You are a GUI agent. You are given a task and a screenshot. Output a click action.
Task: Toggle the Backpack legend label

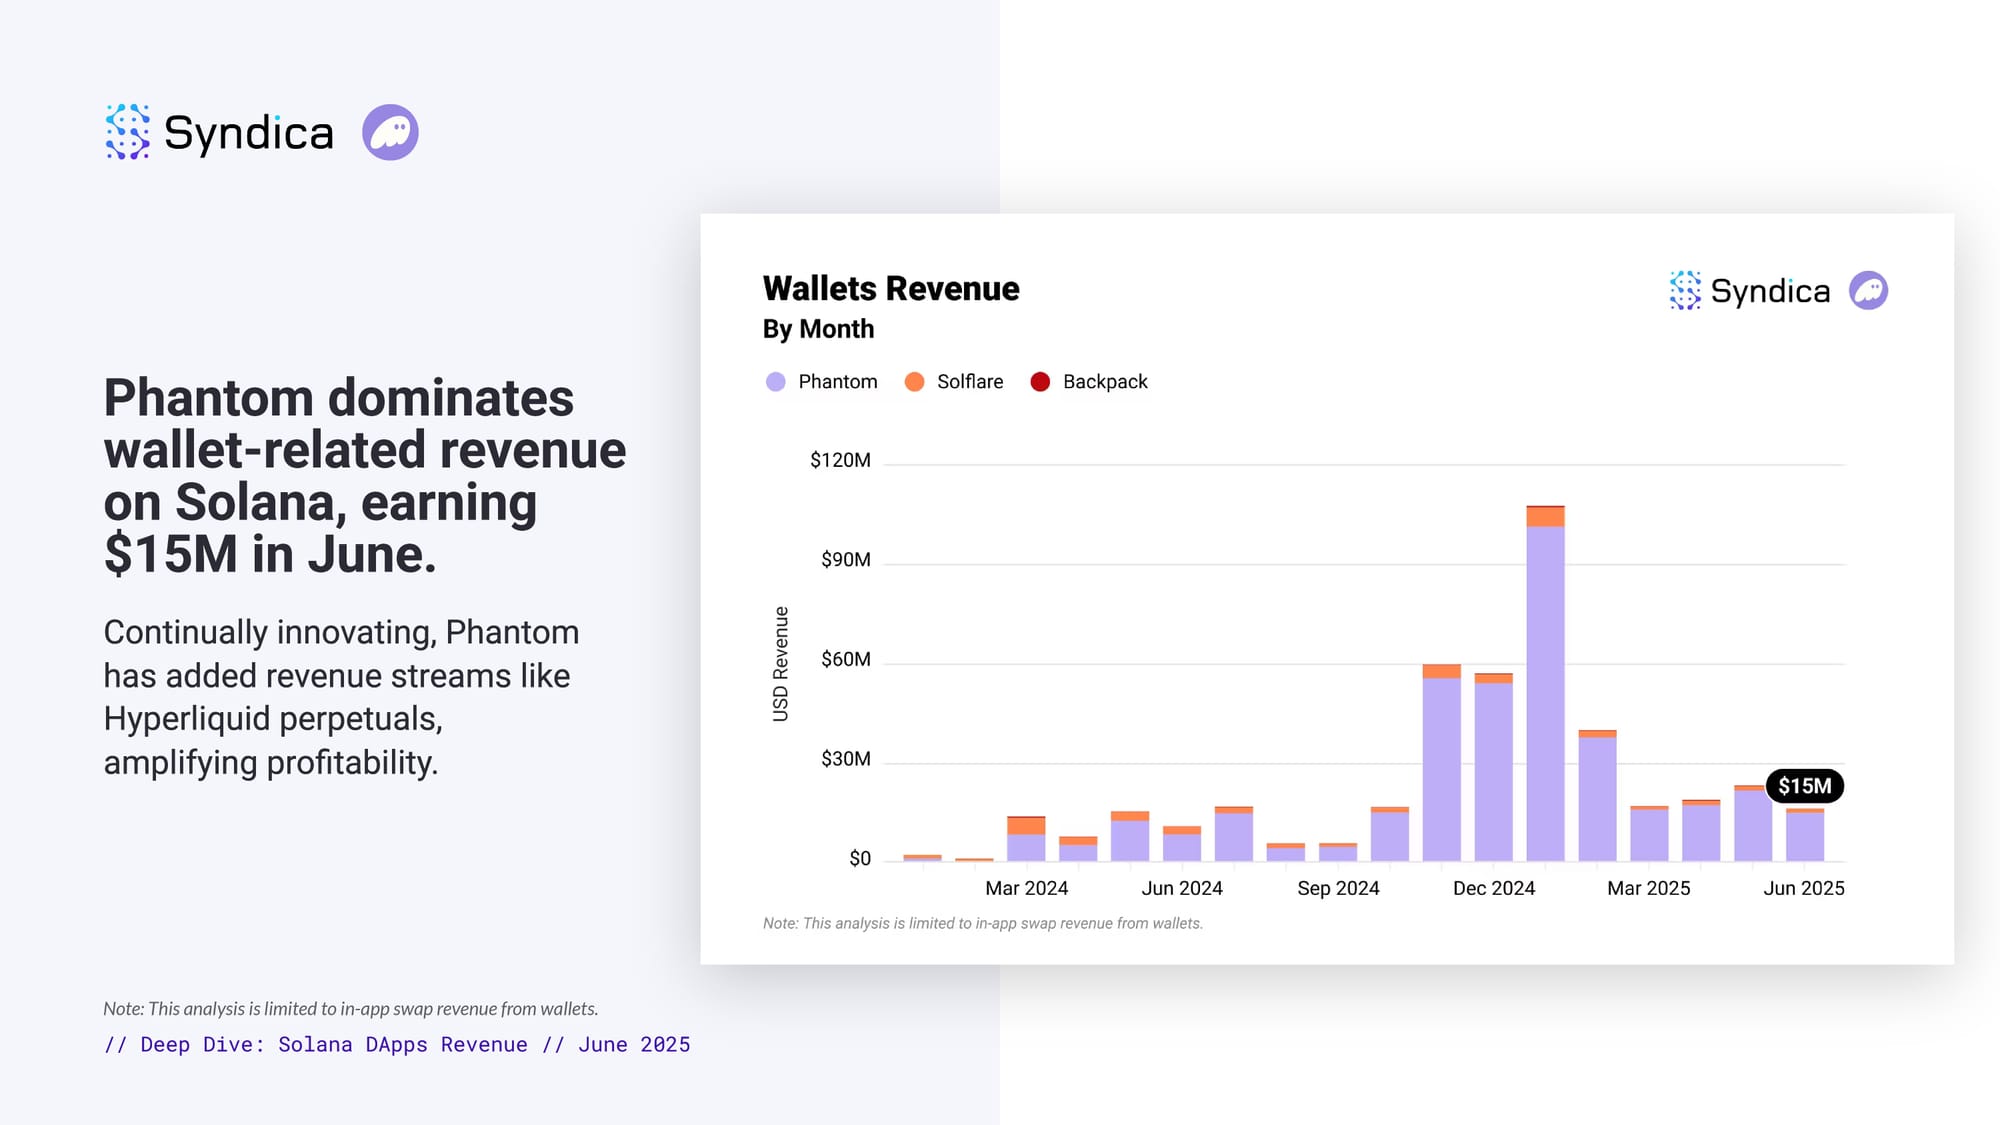click(1104, 382)
